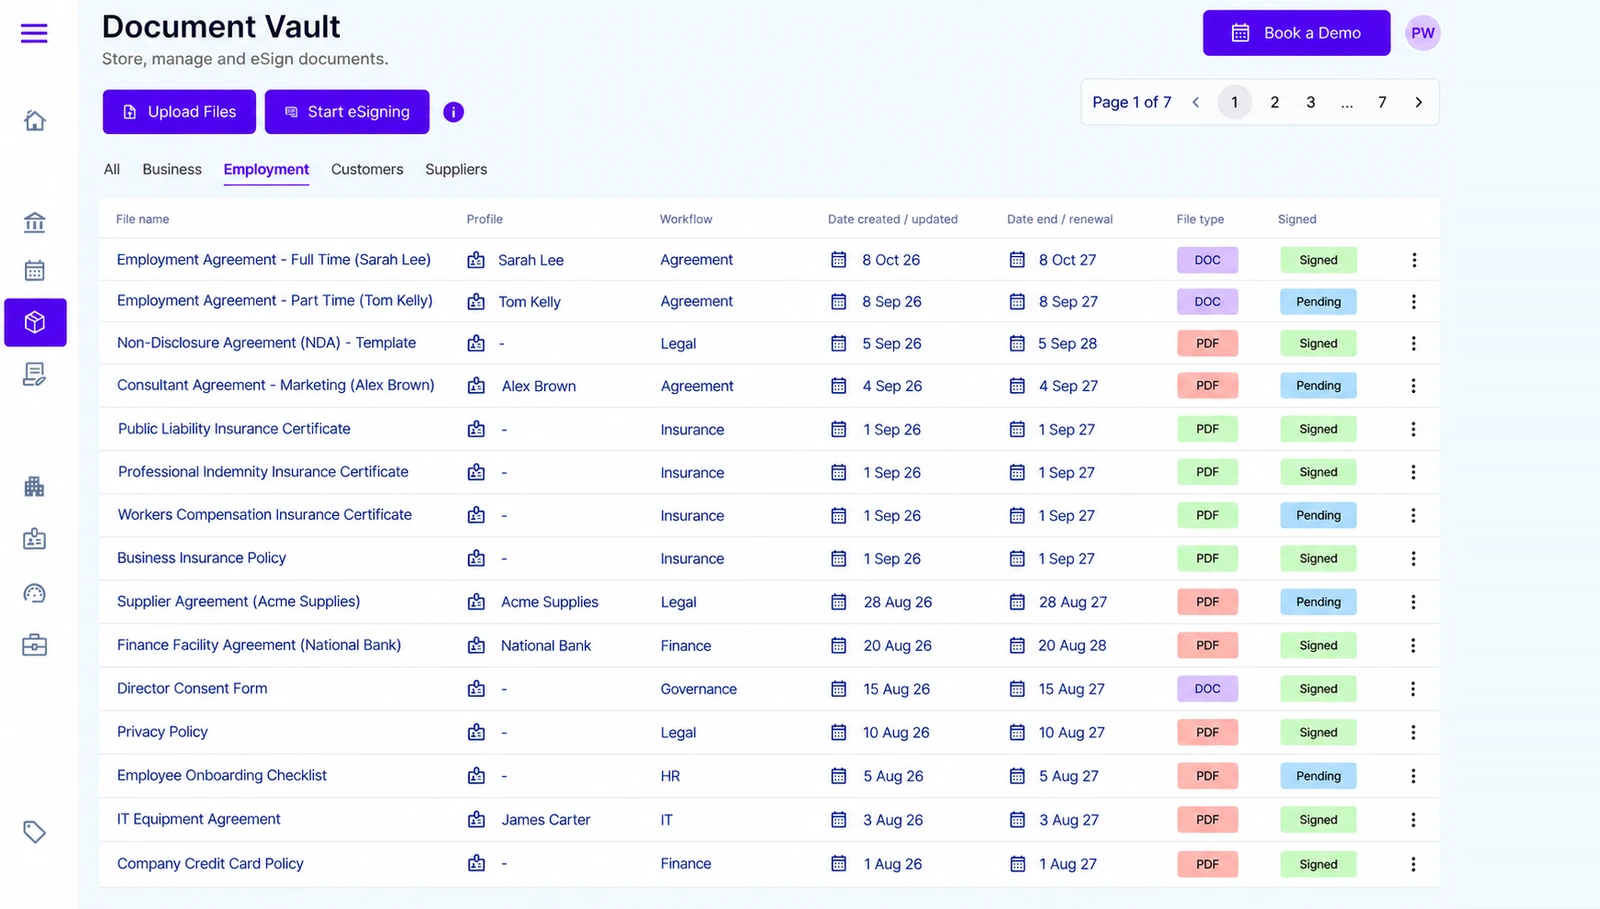Image resolution: width=1600 pixels, height=909 pixels.
Task: Click the Start eSigning button
Action: 347,112
